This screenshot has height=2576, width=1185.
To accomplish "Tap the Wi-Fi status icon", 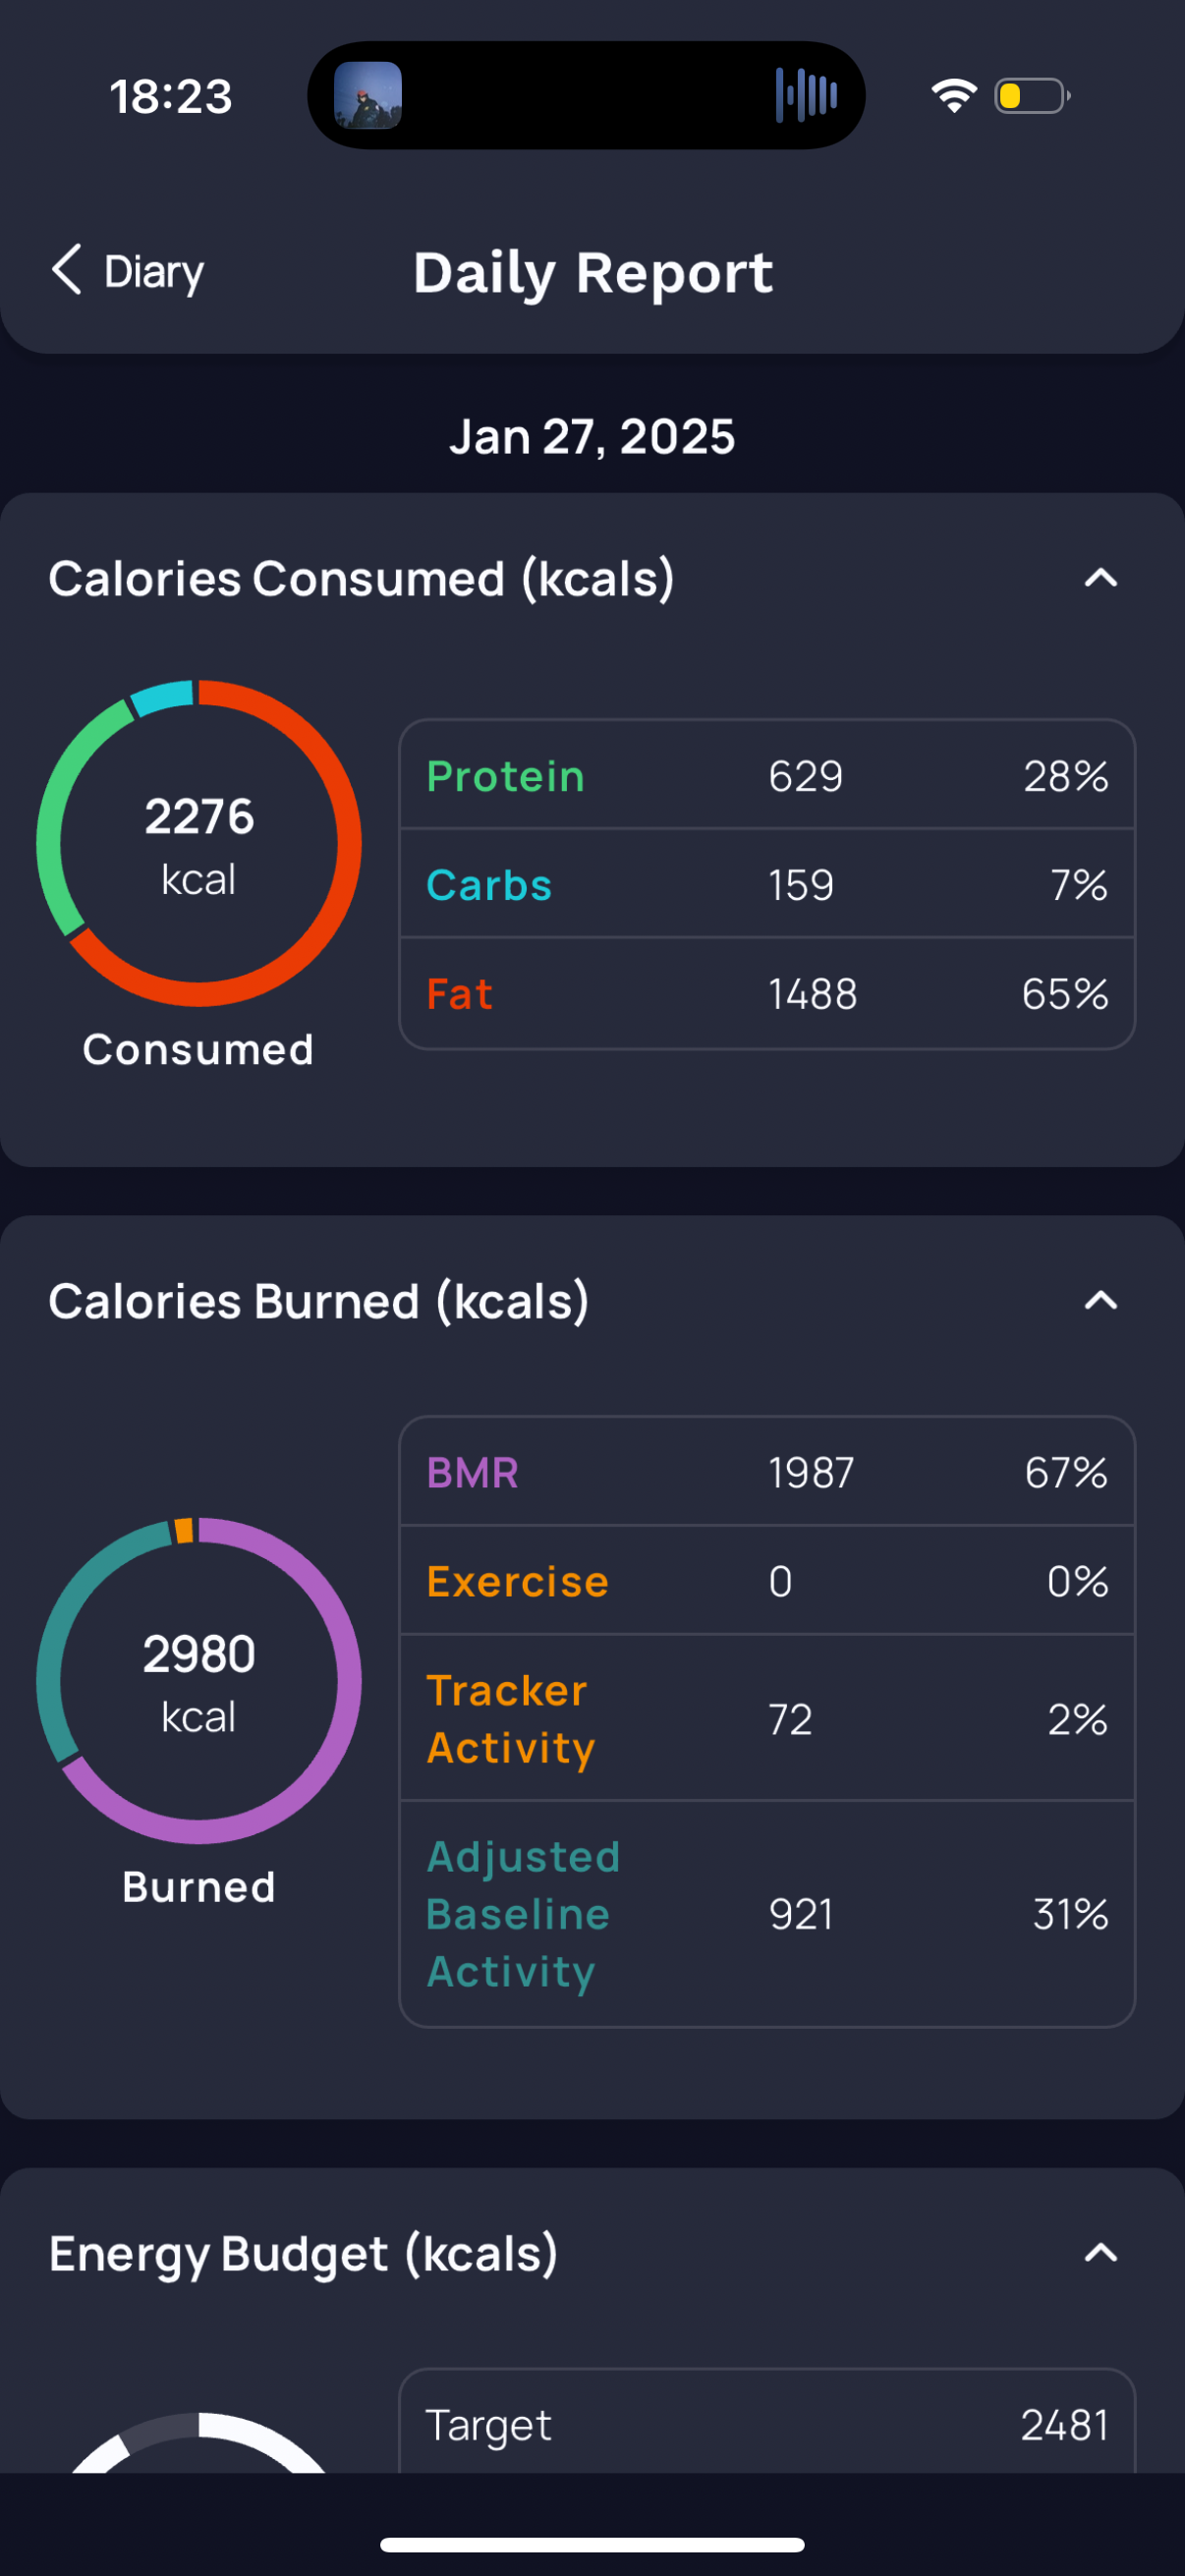I will (x=953, y=96).
